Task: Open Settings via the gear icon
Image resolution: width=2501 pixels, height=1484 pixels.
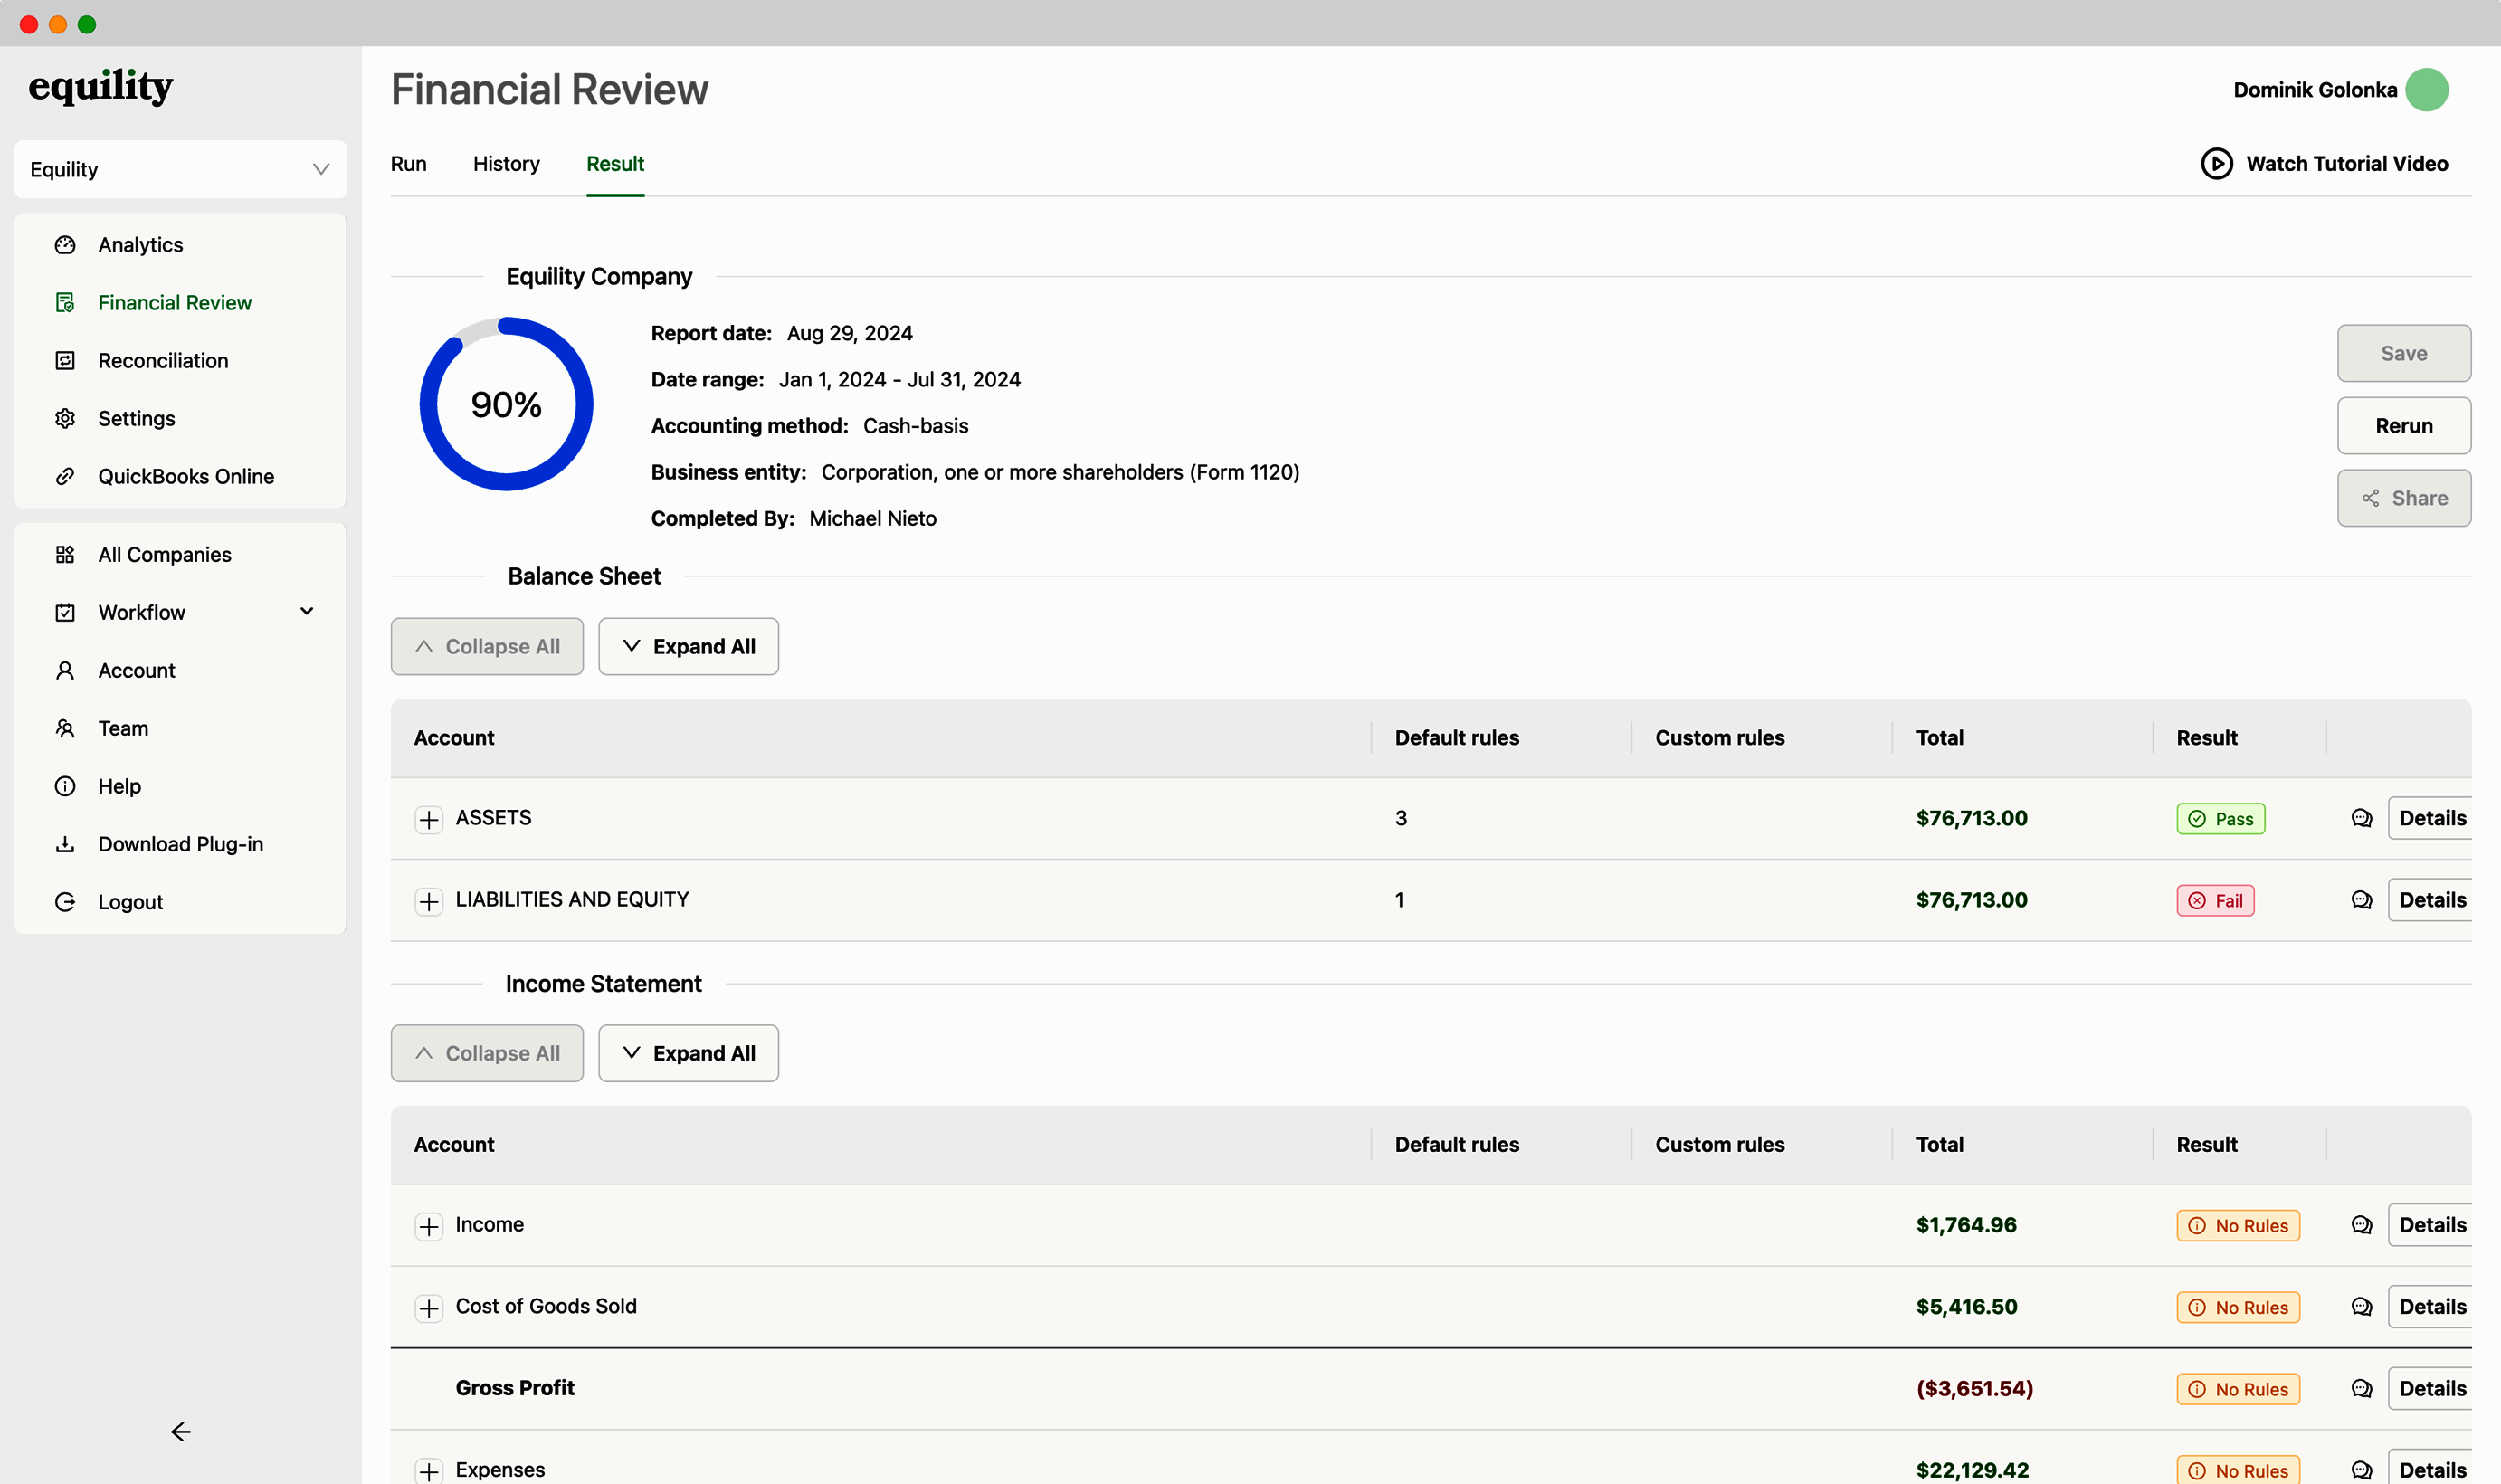Action: tap(65, 419)
